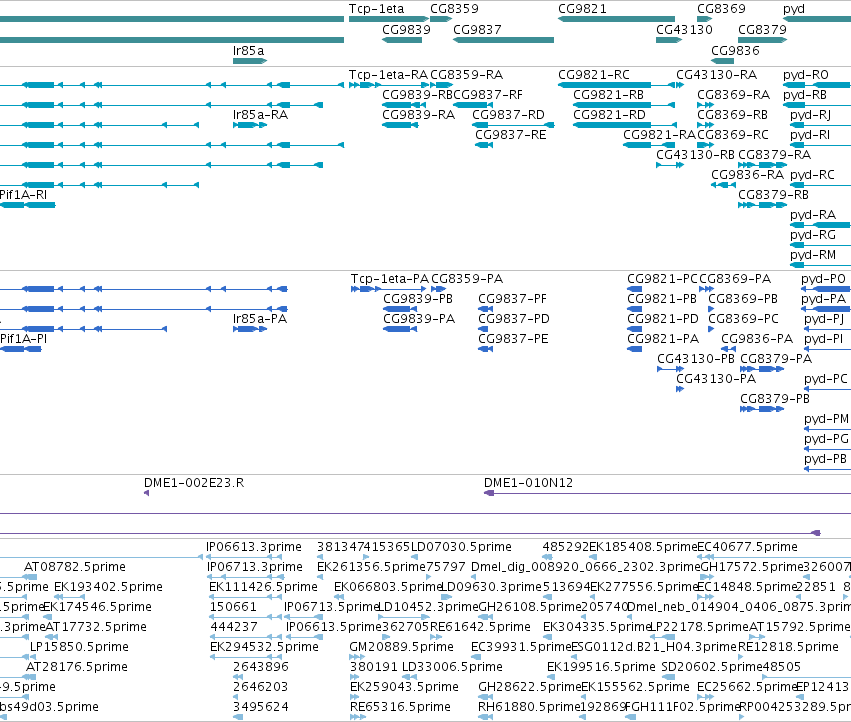Click the CG8369 gene label
The image size is (851, 722).
point(721,9)
